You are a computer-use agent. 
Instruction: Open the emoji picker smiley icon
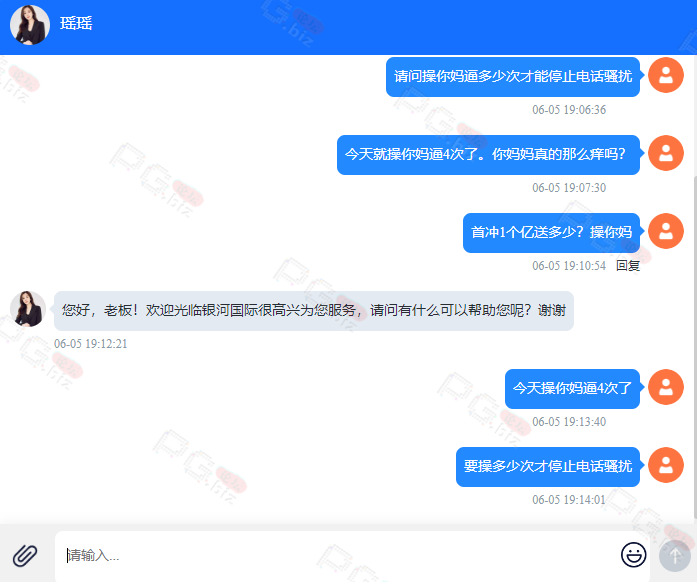point(633,555)
